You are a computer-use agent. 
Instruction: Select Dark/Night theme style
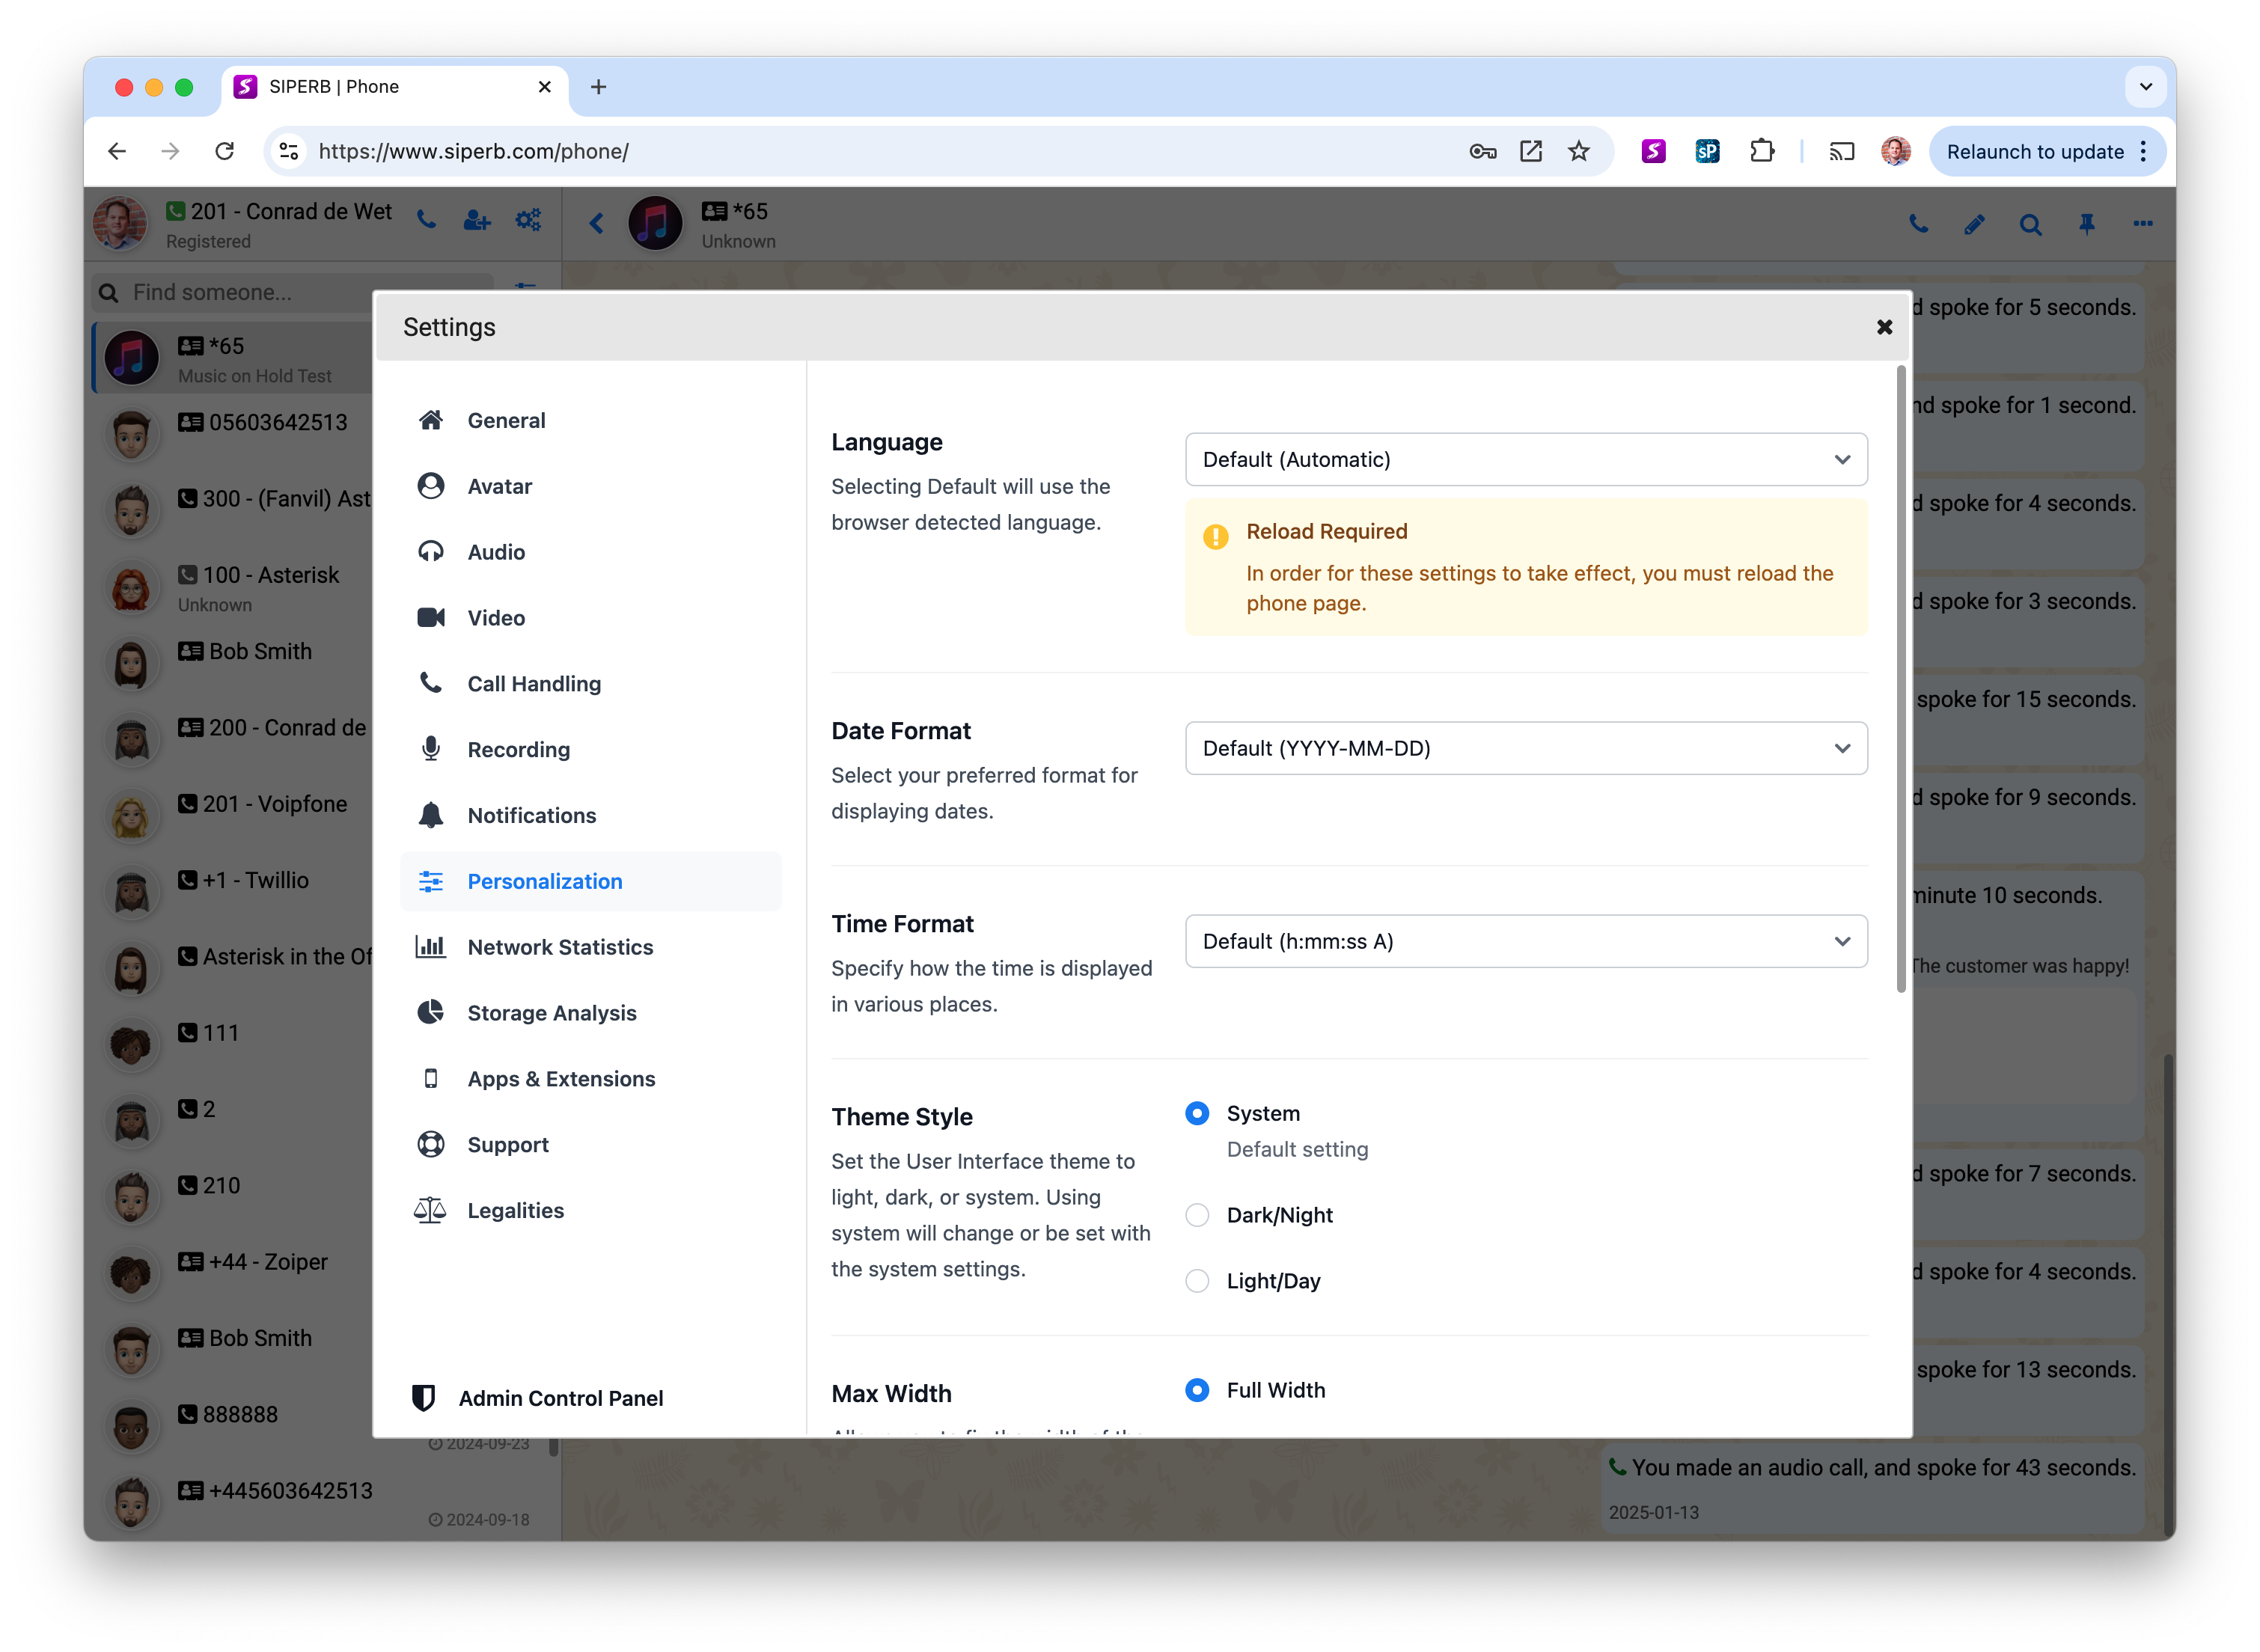(1197, 1215)
